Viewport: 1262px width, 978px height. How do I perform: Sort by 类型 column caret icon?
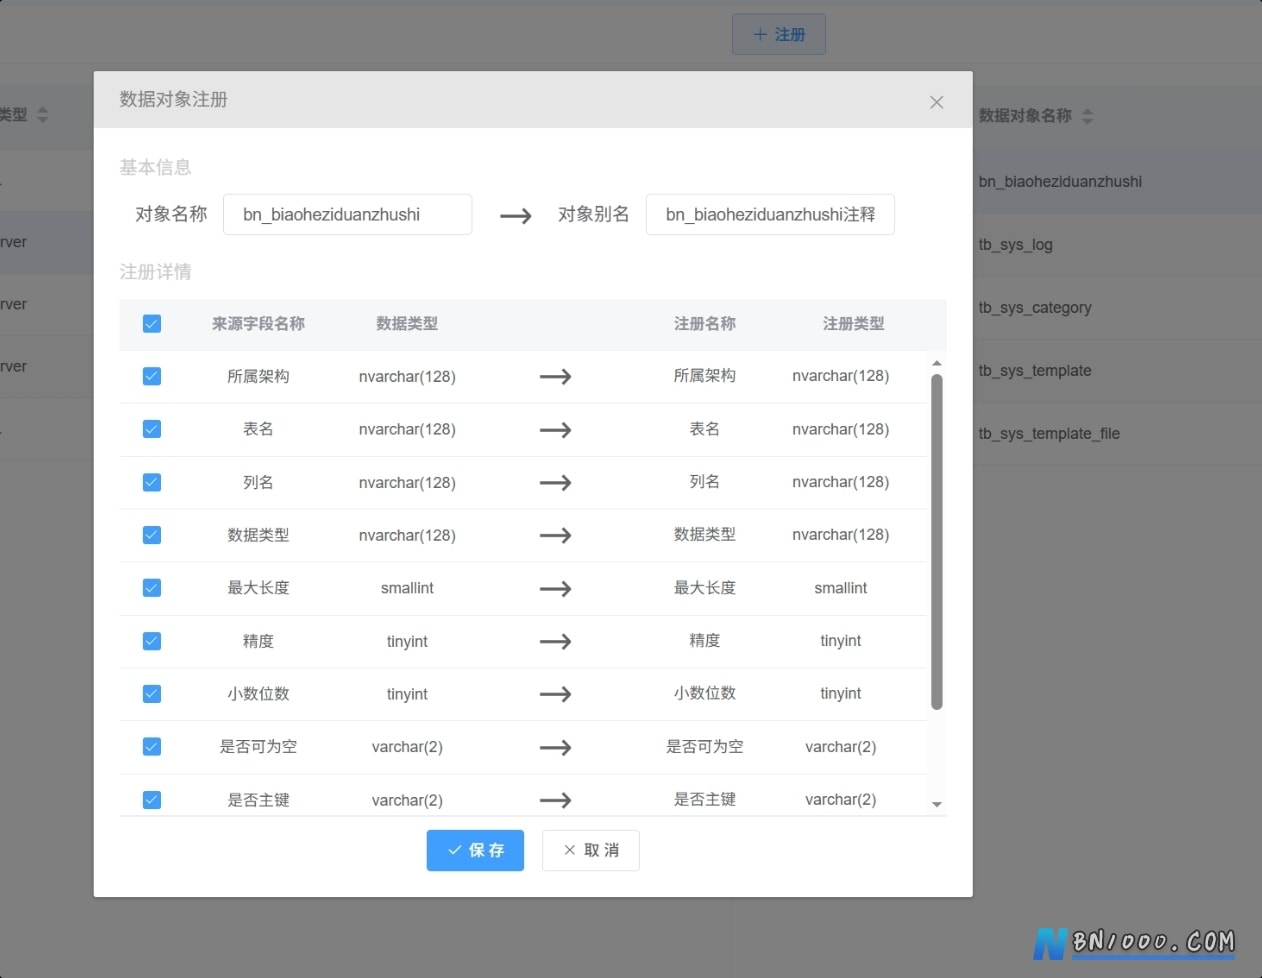tap(43, 115)
